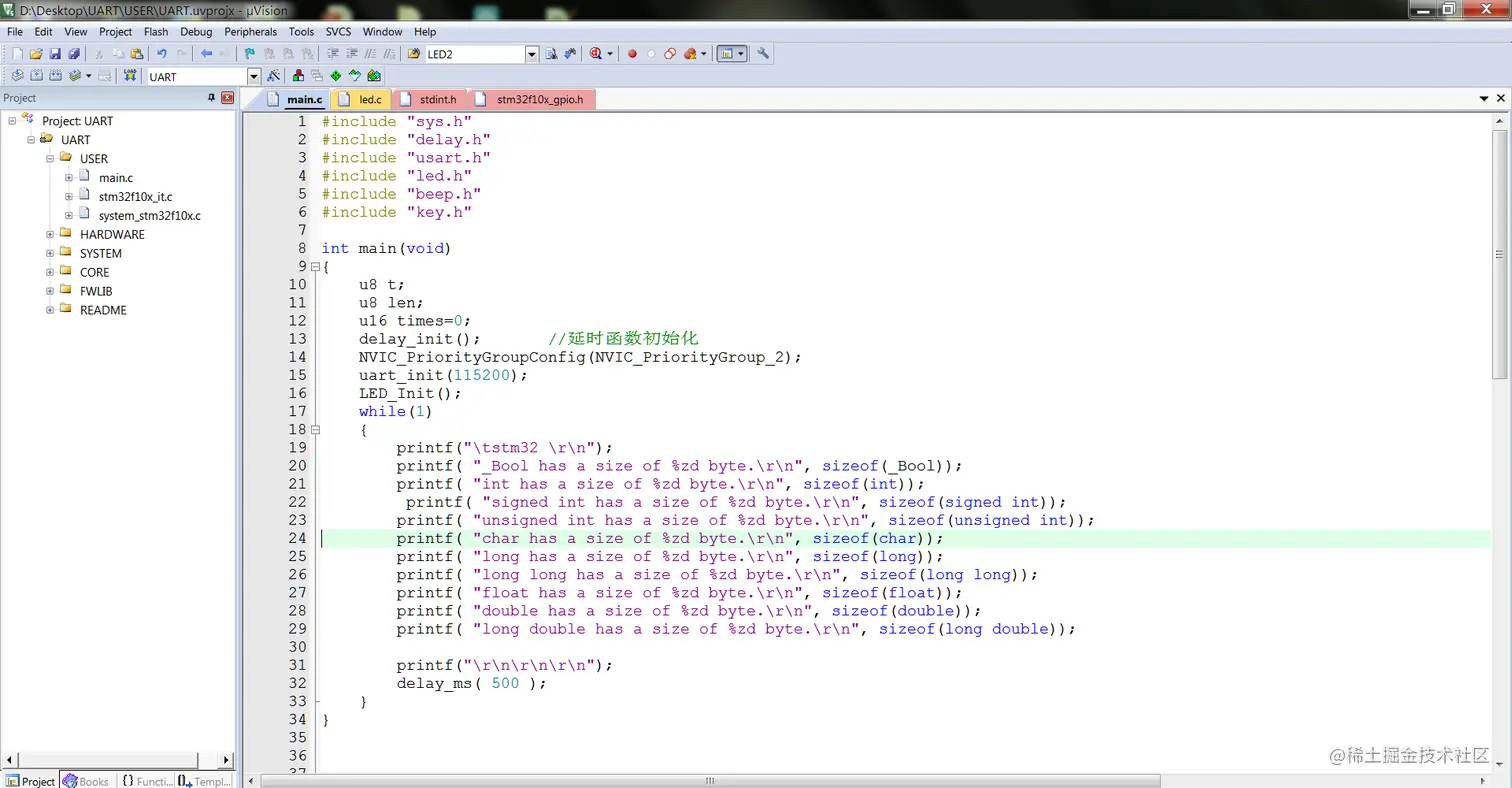Toggle a bookmark on the current line

pyautogui.click(x=250, y=54)
